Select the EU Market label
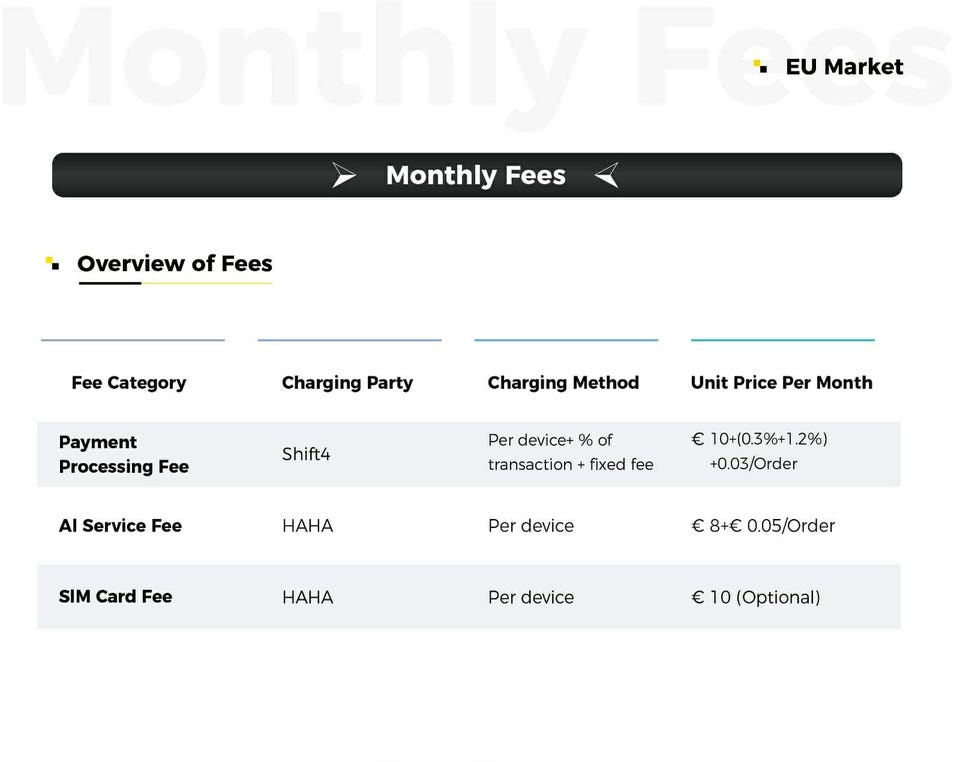The height and width of the screenshot is (762, 960). click(844, 67)
